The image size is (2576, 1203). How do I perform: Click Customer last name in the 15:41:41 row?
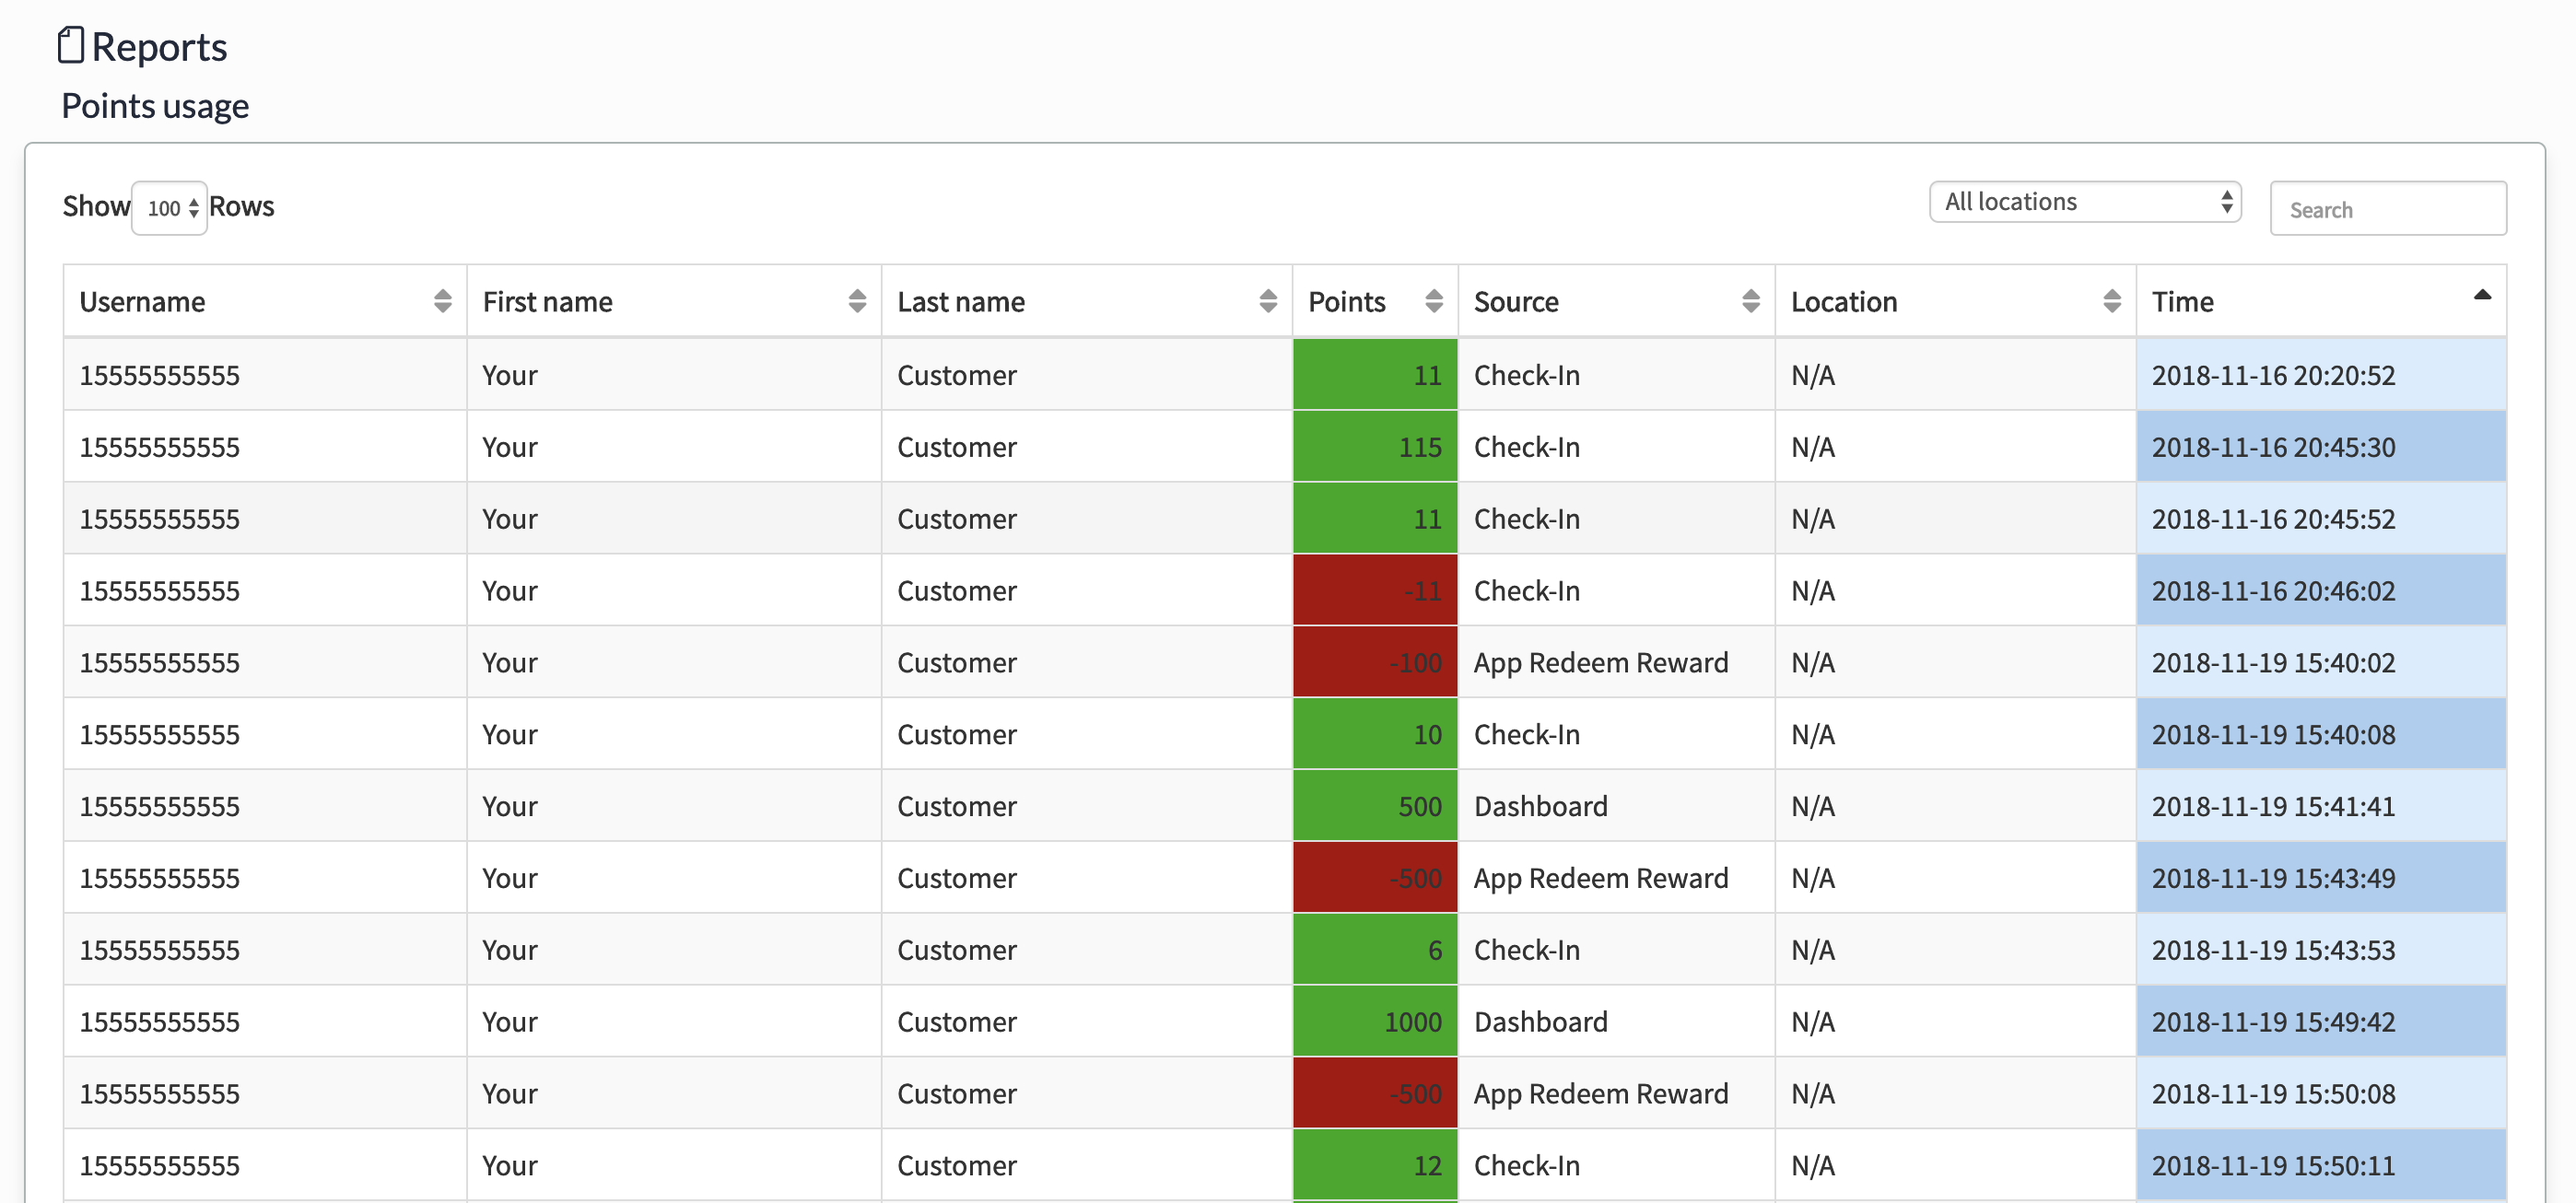click(956, 806)
